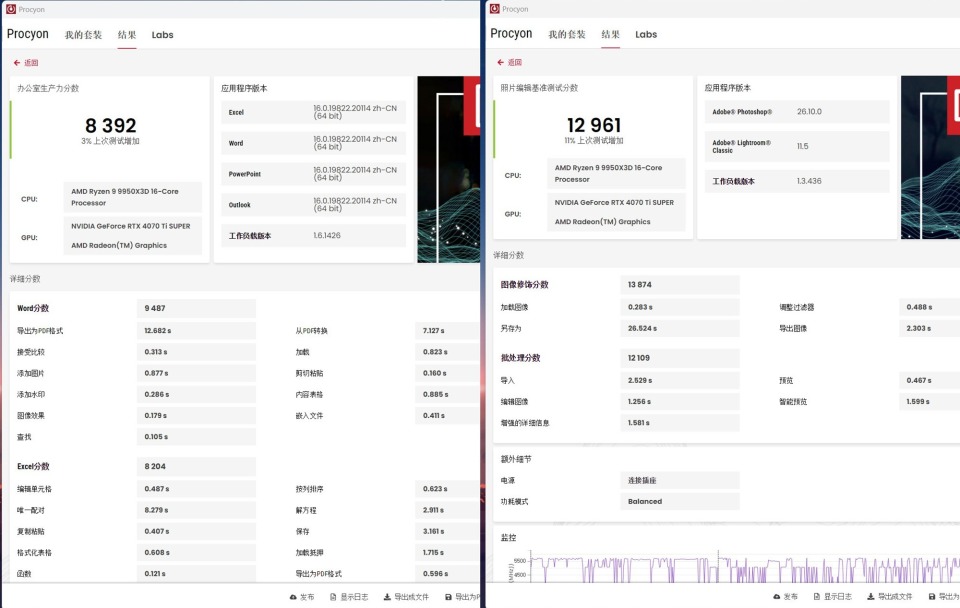
Task: Click the save icon beside 导出为 in right window
Action: [932, 596]
